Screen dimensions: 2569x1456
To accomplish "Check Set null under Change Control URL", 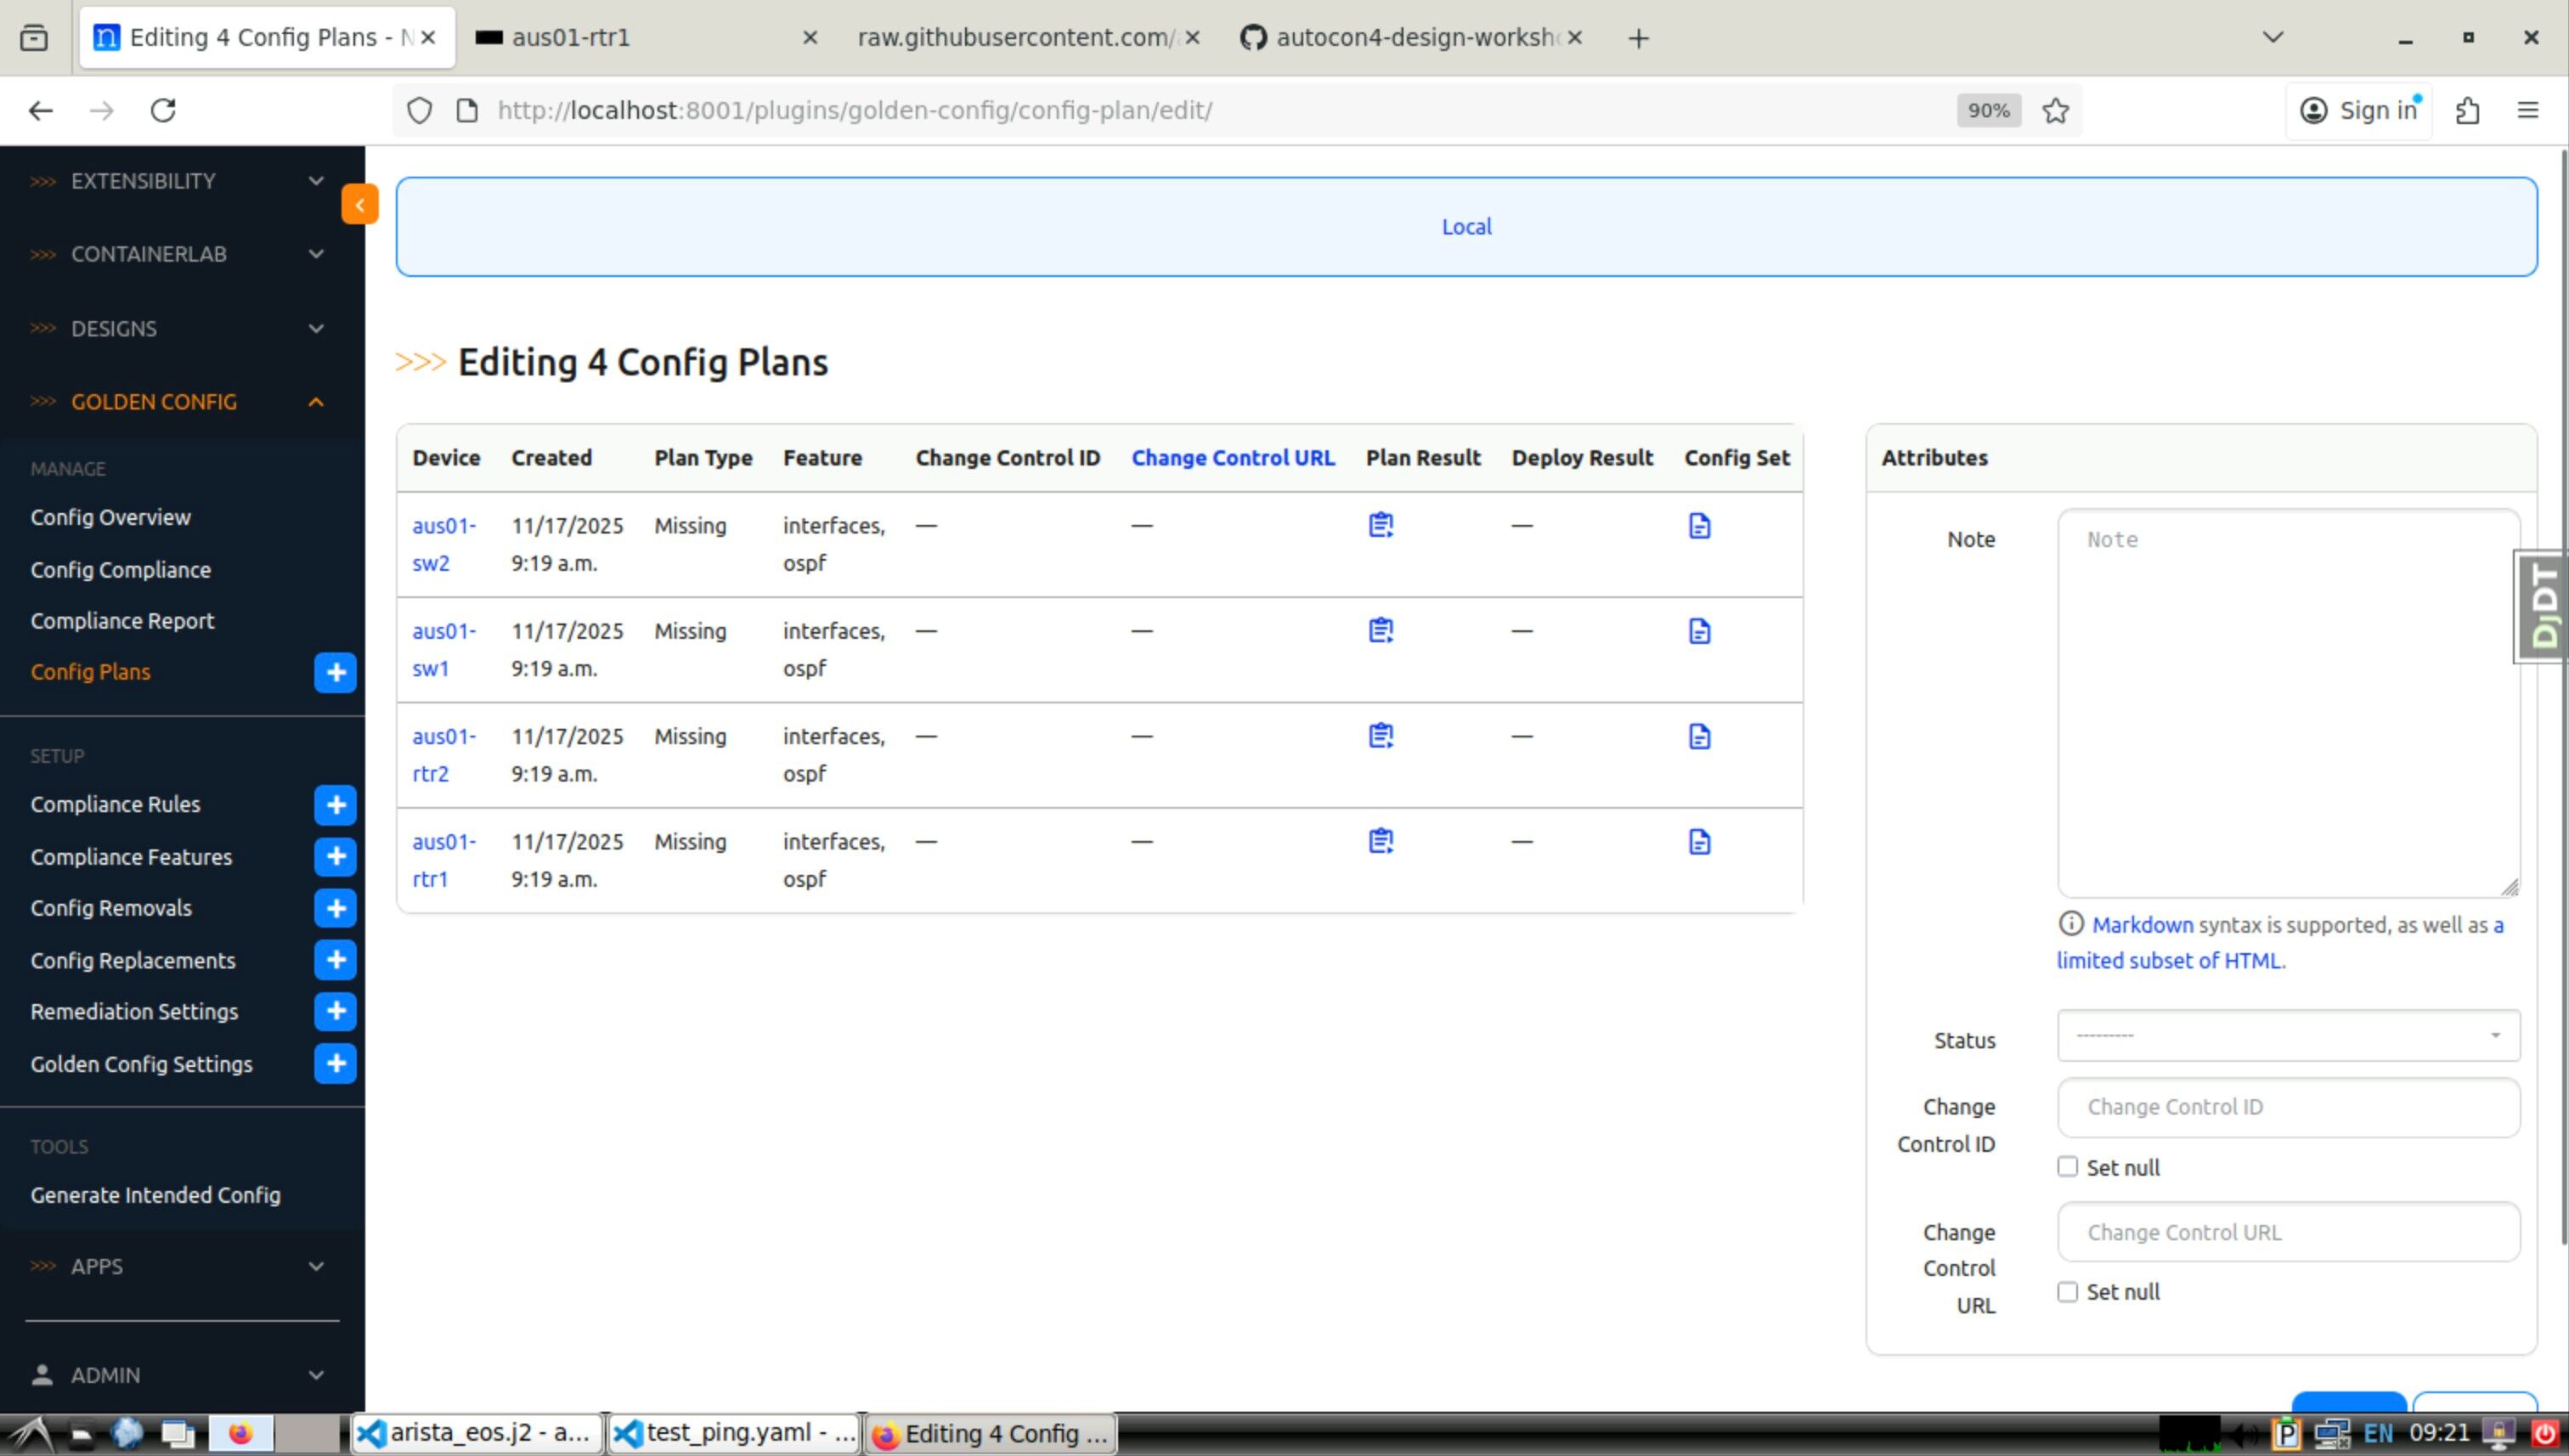I will pos(2067,1292).
